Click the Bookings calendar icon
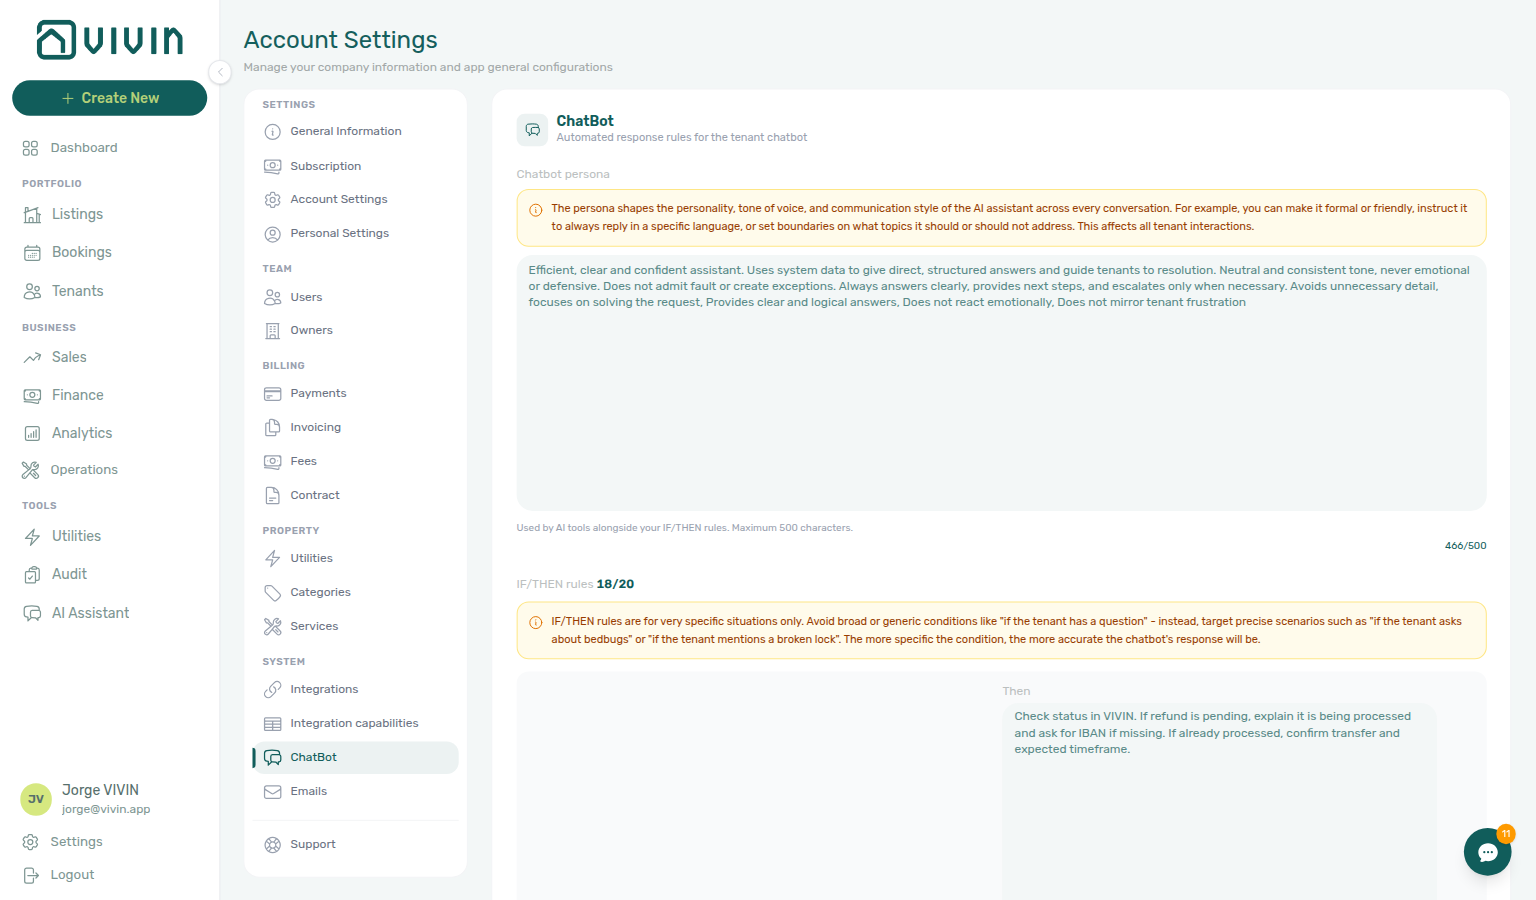Image resolution: width=1536 pixels, height=900 pixels. tap(32, 253)
